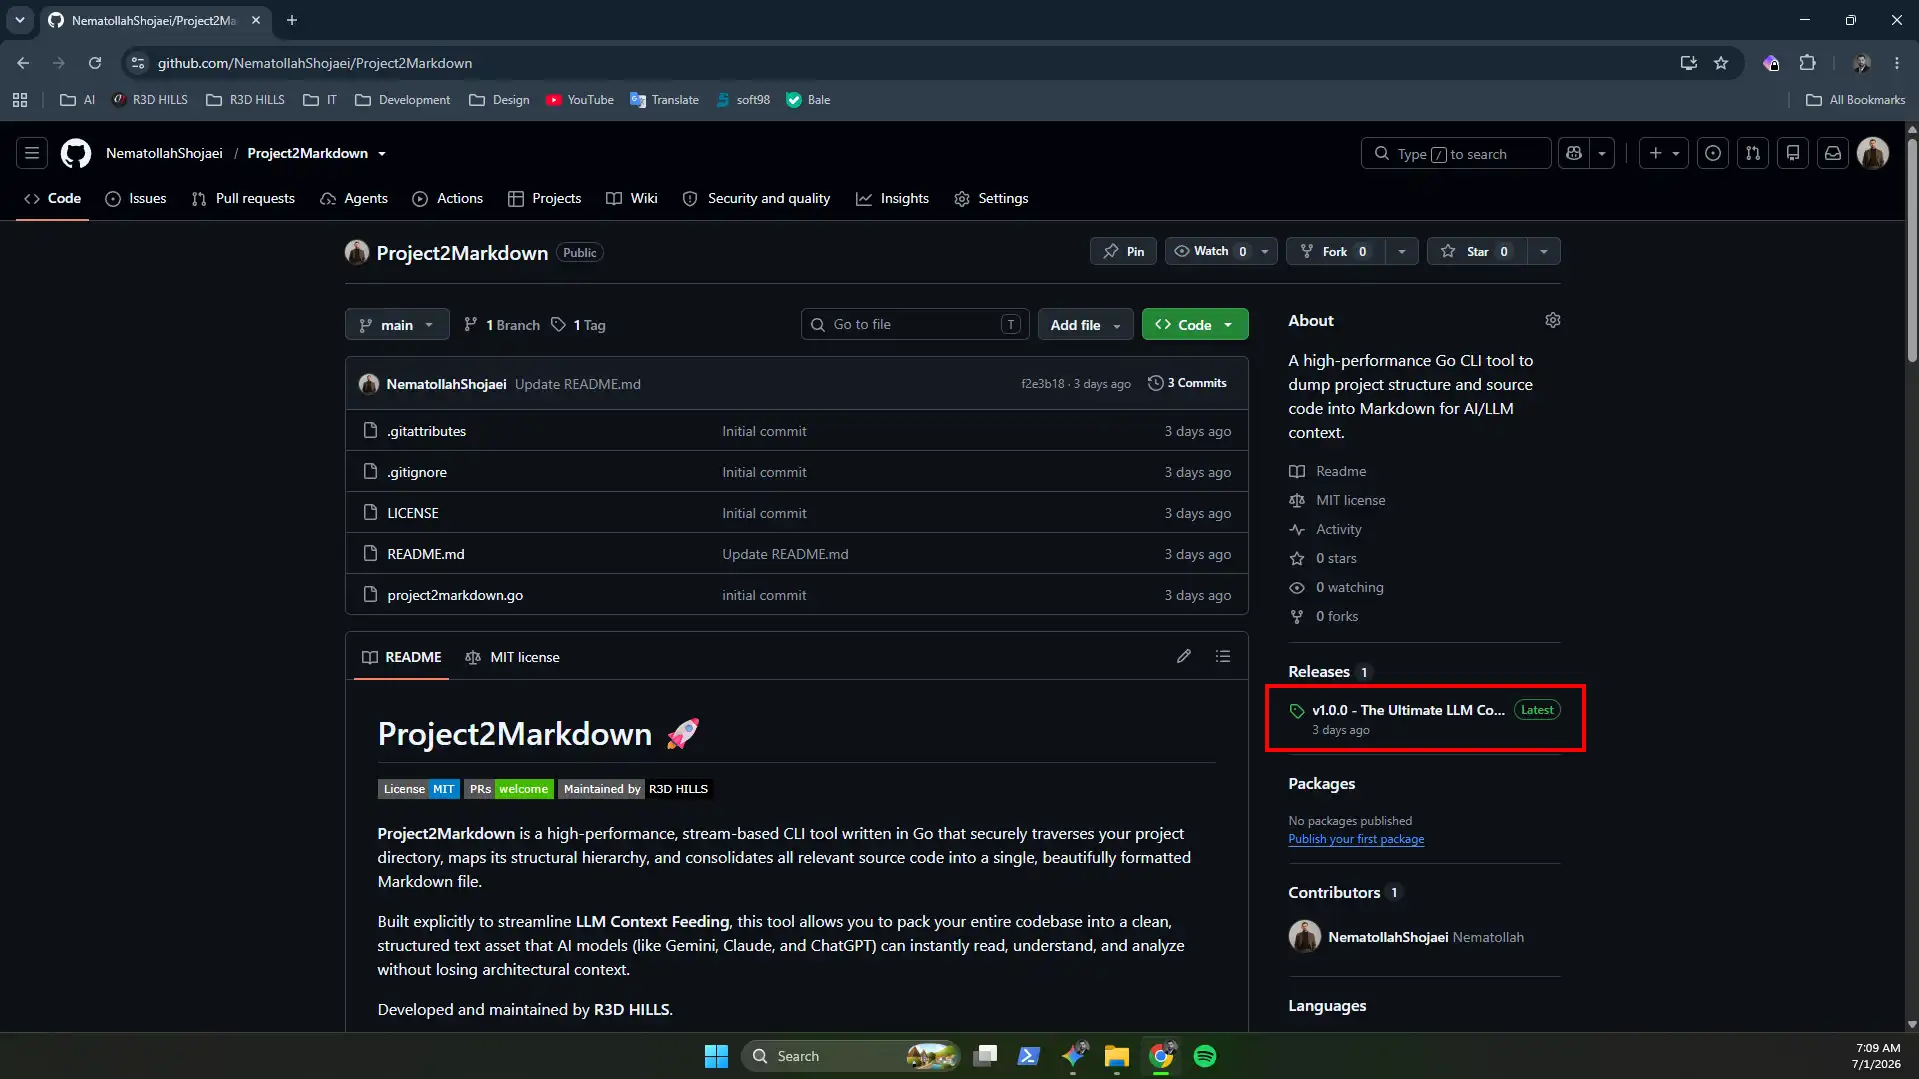
Task: View 1 Branch link
Action: 502,325
